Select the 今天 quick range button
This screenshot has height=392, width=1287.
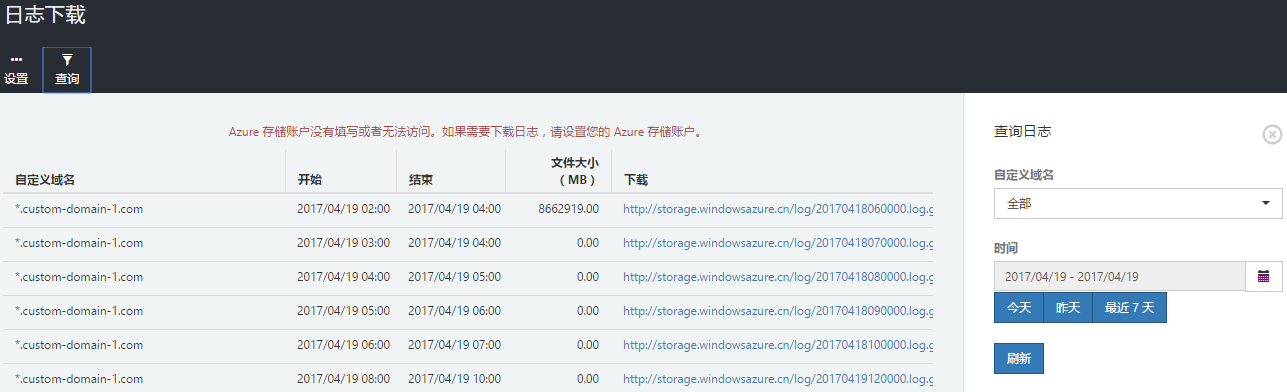click(1018, 308)
